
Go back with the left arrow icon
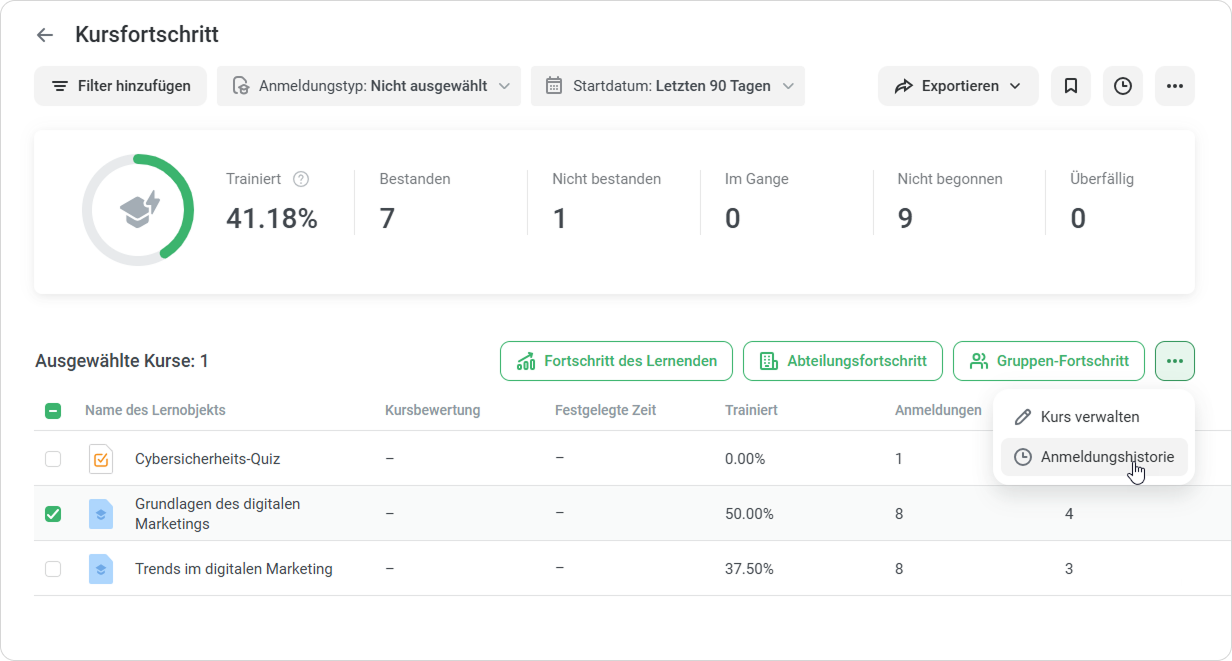pyautogui.click(x=44, y=35)
